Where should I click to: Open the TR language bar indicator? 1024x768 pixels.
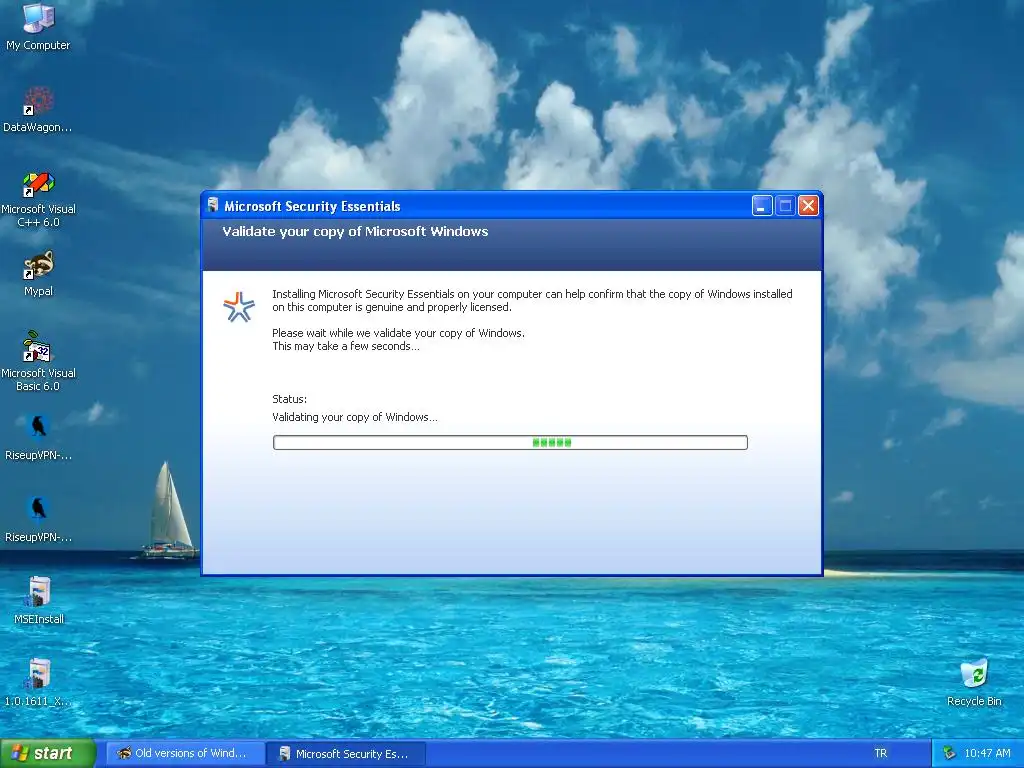click(x=880, y=754)
